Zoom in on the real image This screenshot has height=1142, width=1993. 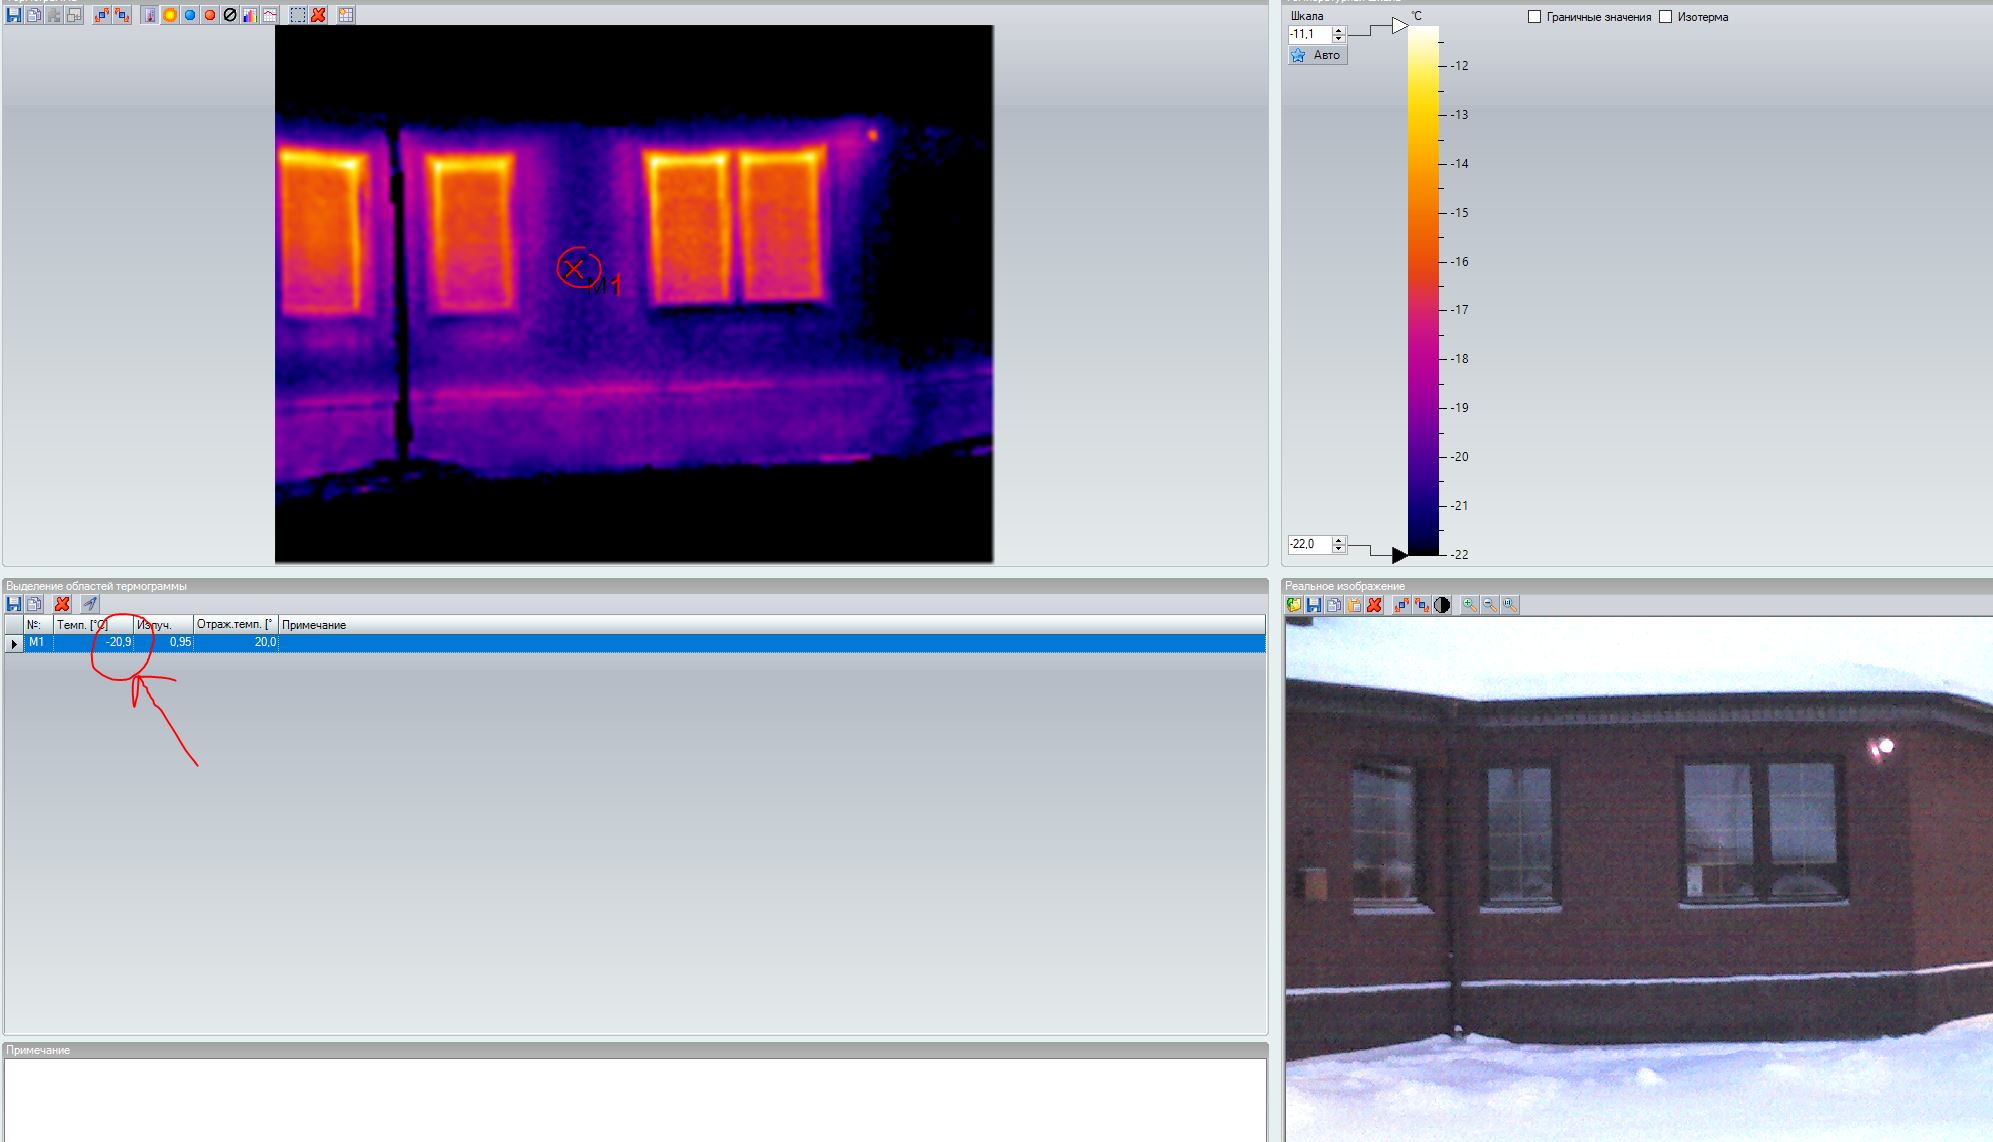pyautogui.click(x=1469, y=605)
